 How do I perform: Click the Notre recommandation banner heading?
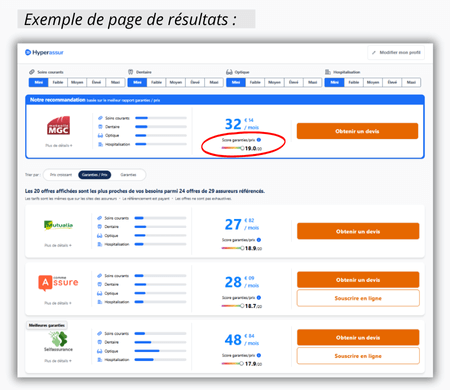coord(57,100)
